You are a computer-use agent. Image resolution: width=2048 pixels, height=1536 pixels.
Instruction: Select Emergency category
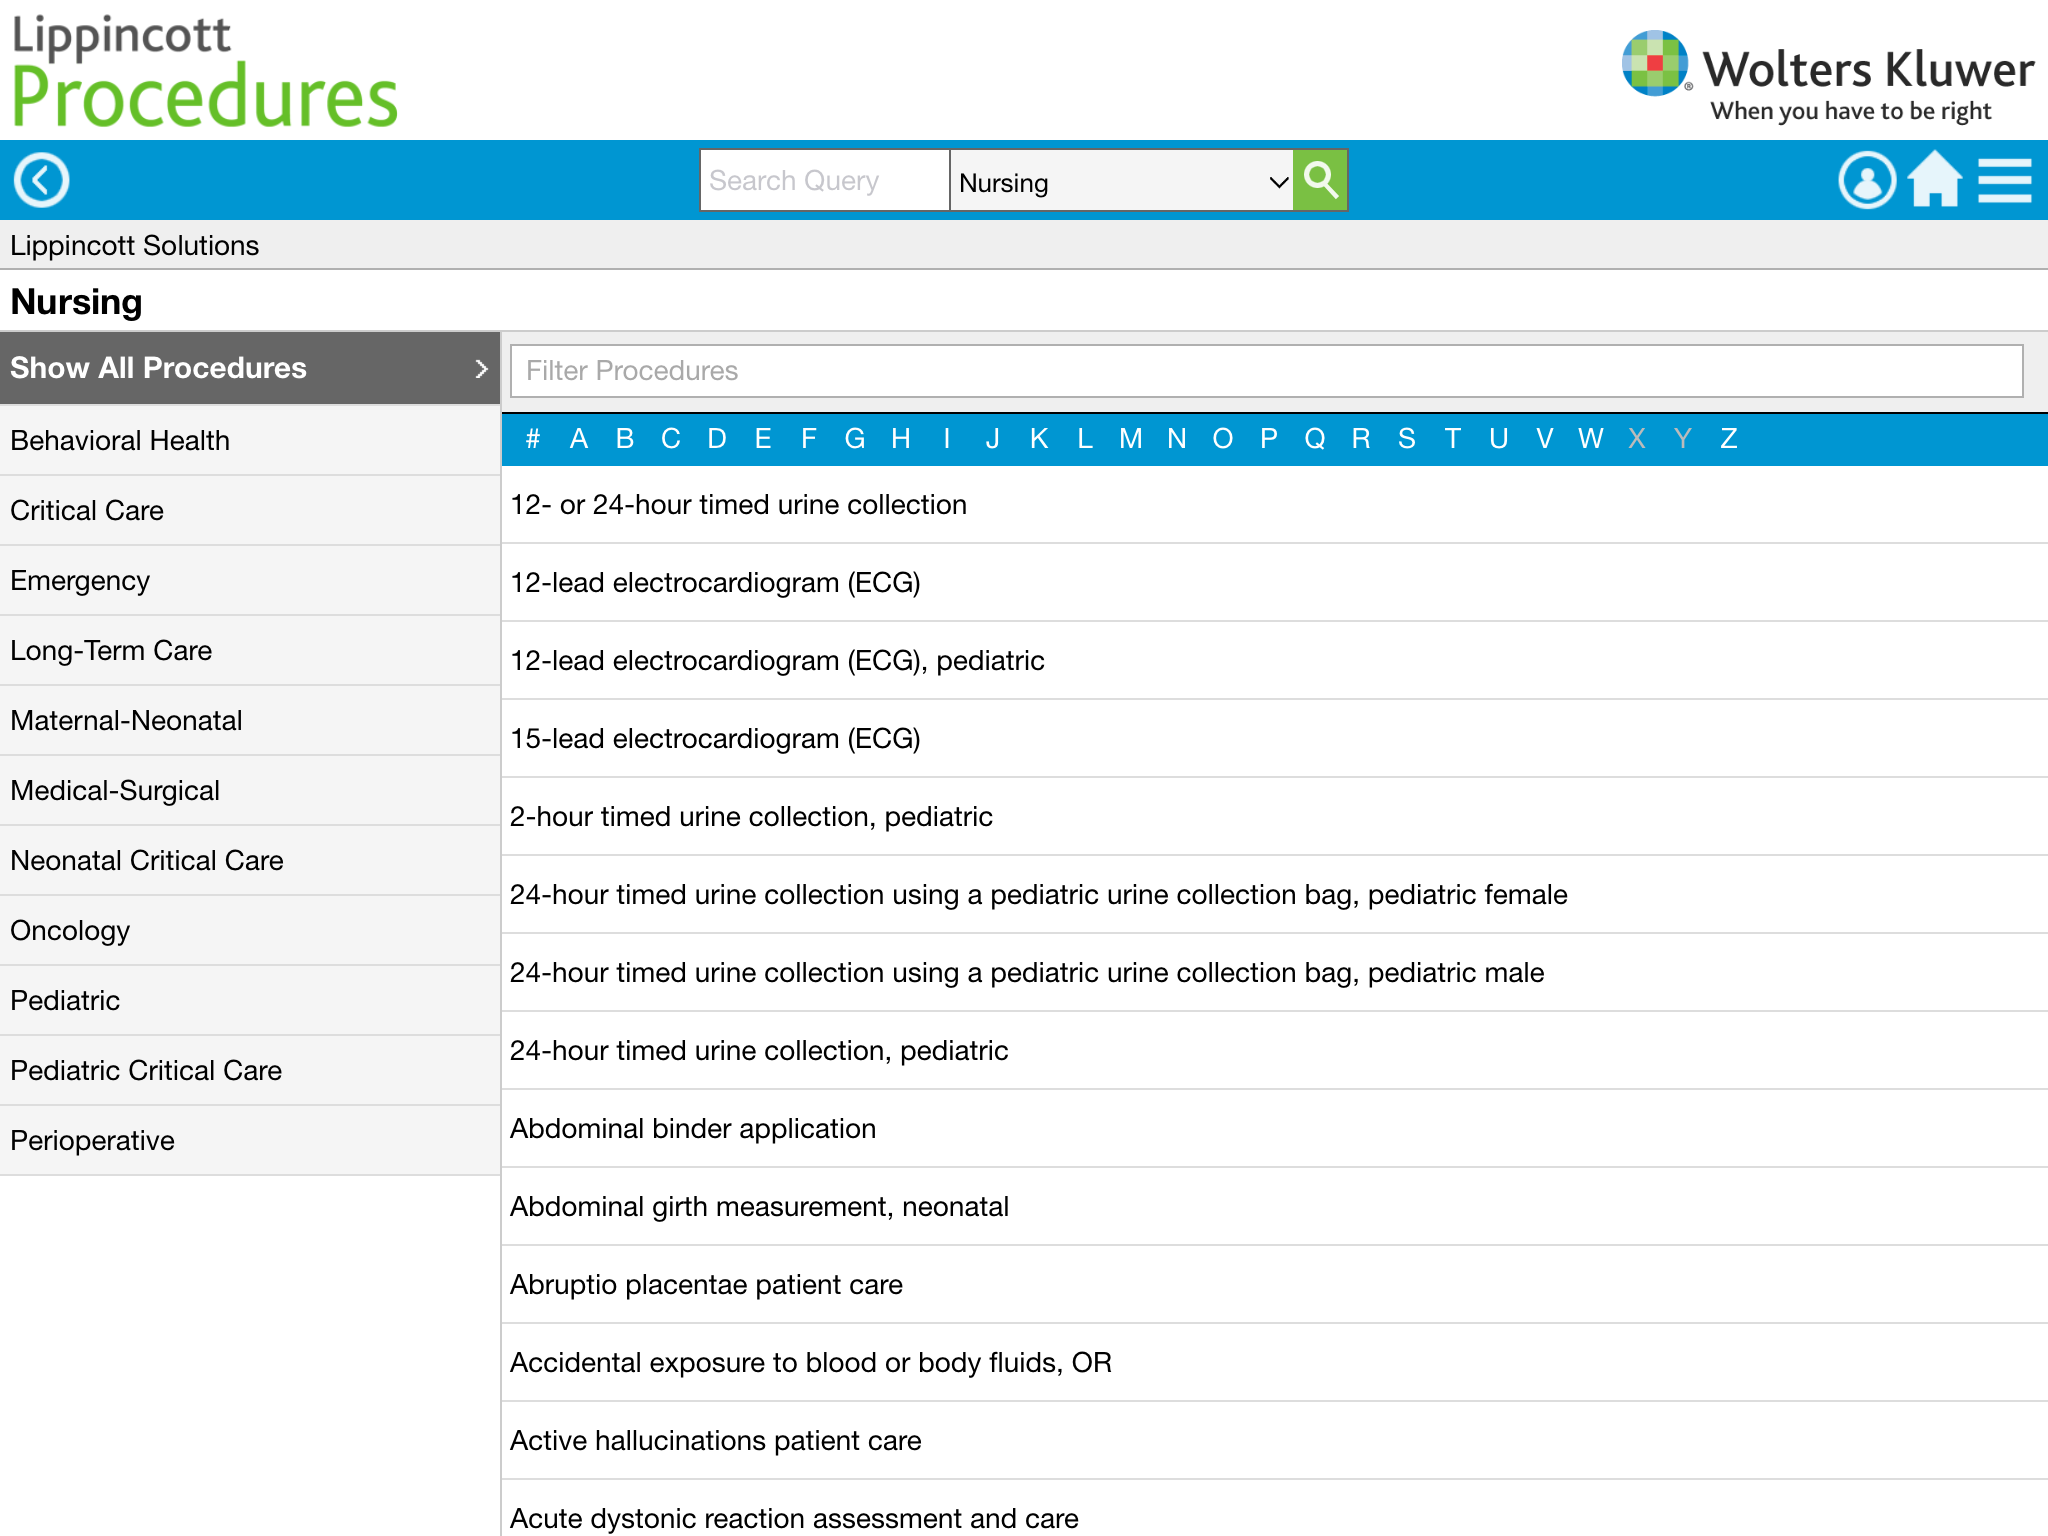250,580
